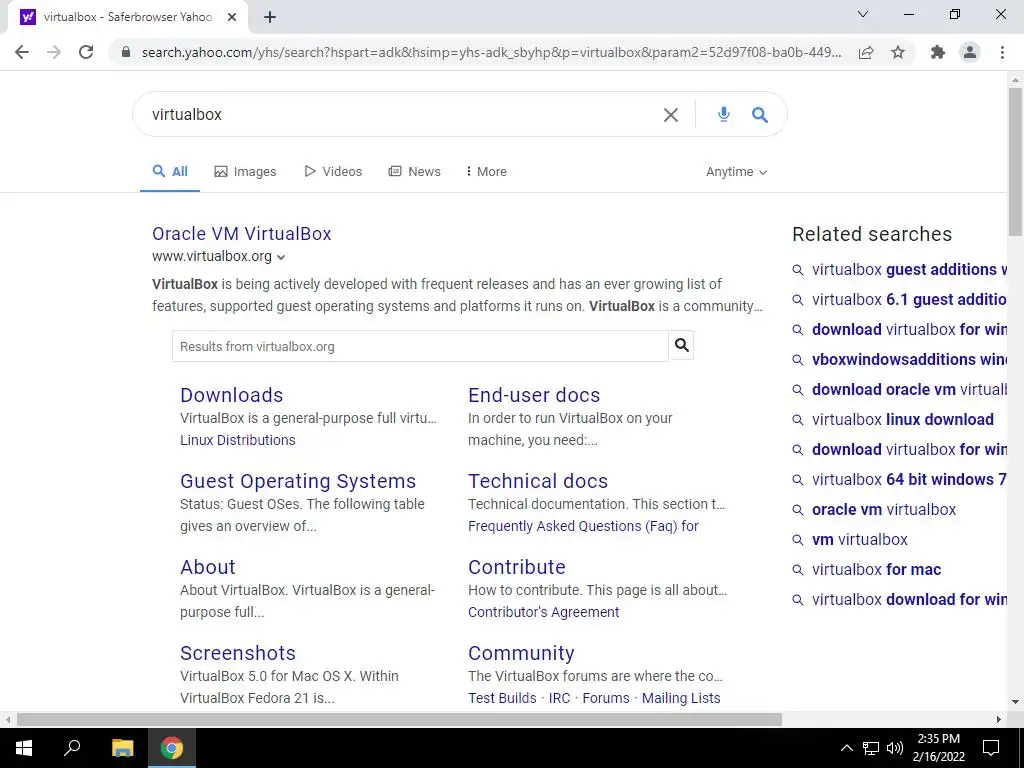Open the Downloads sitelink
1024x768 pixels.
[232, 395]
